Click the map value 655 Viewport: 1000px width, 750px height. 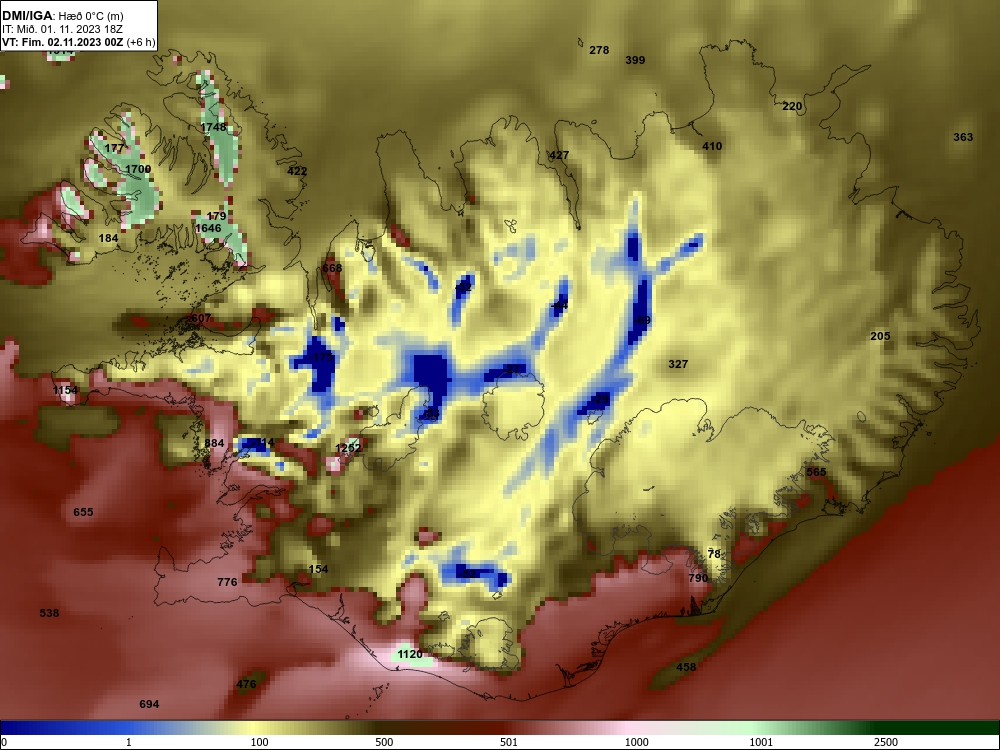point(83,512)
